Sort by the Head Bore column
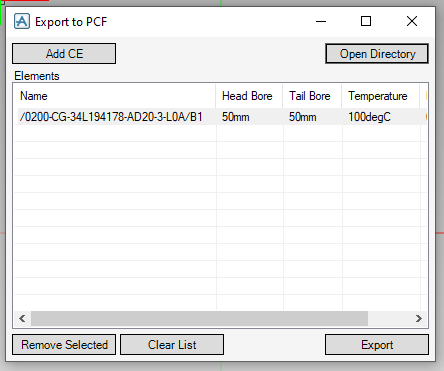The height and width of the screenshot is (371, 444). click(x=249, y=96)
